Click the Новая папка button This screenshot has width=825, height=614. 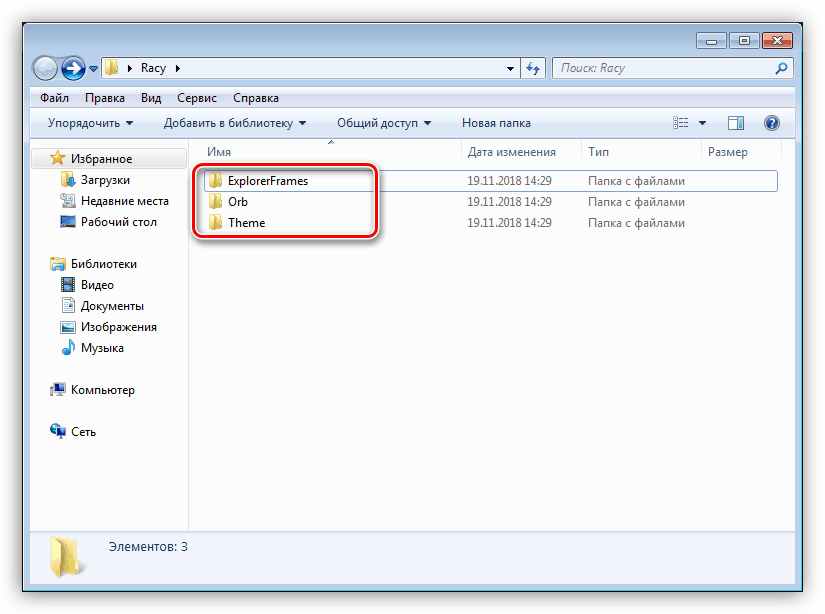click(x=496, y=123)
